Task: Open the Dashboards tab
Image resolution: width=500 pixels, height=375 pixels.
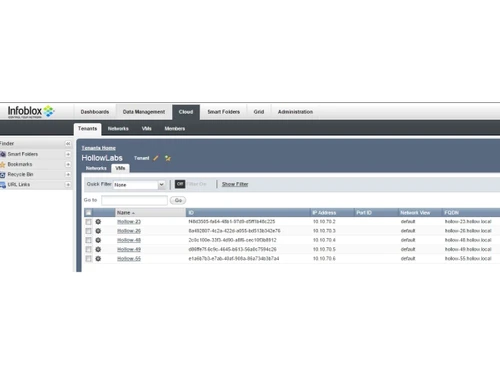Action: 95,112
